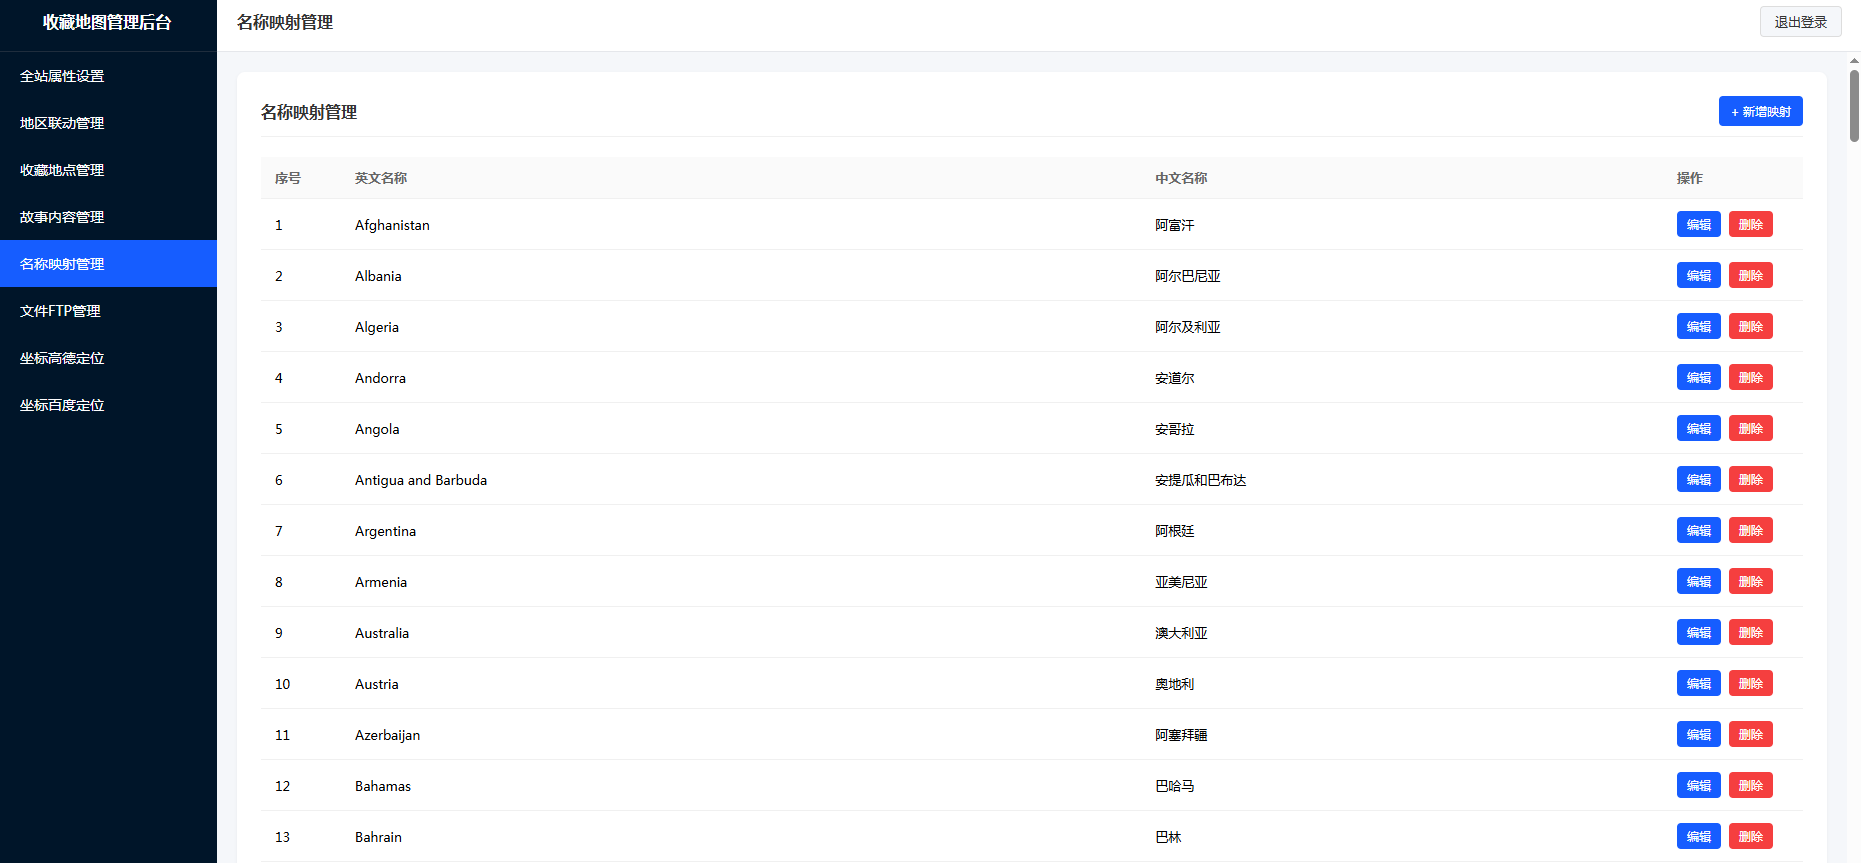Screen dimensions: 1861x863
Task: Delete the Afghanistan mapping
Action: pos(1750,224)
